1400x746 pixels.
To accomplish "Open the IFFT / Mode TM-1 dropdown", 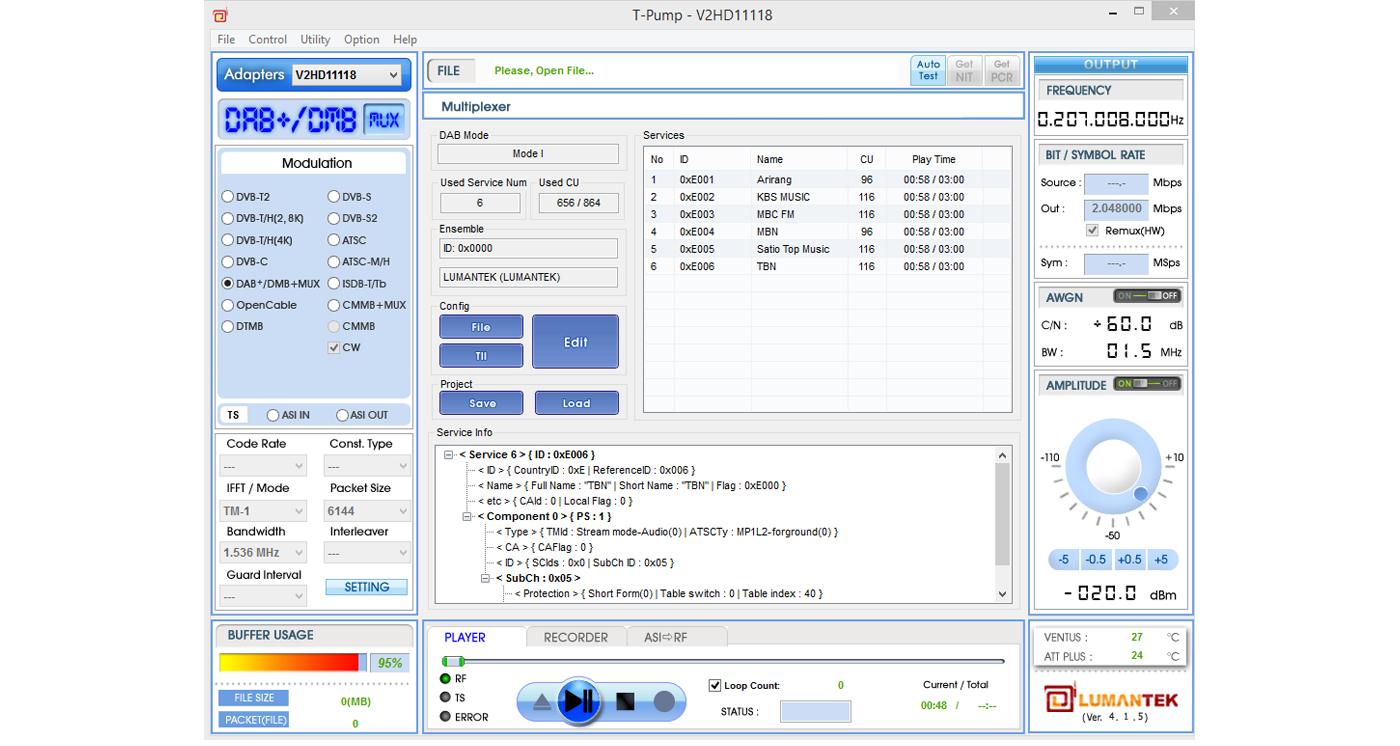I will (x=263, y=511).
